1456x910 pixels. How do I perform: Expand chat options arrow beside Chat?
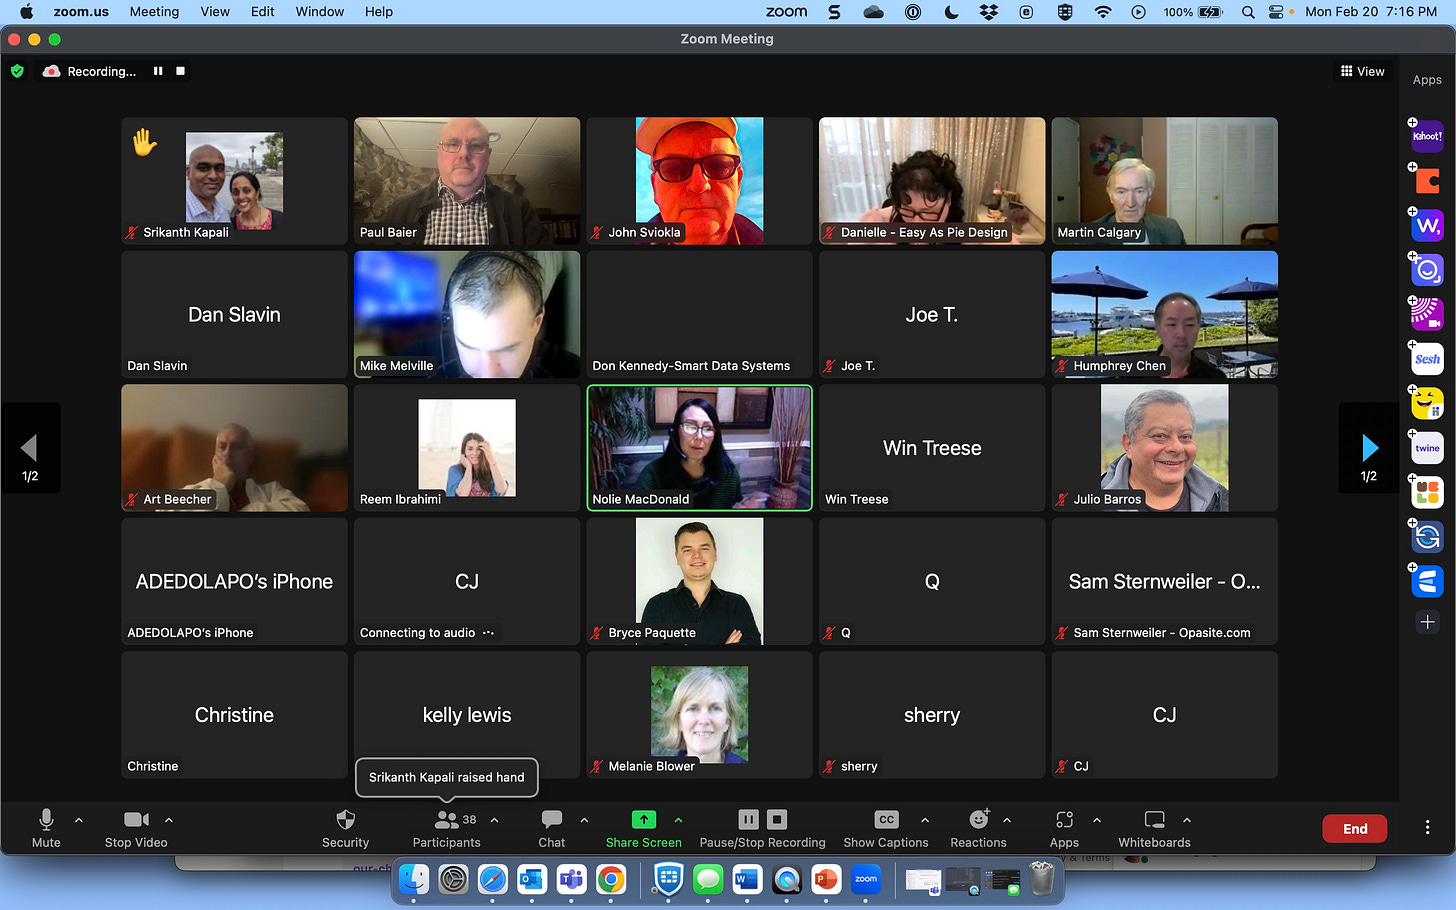(x=584, y=820)
